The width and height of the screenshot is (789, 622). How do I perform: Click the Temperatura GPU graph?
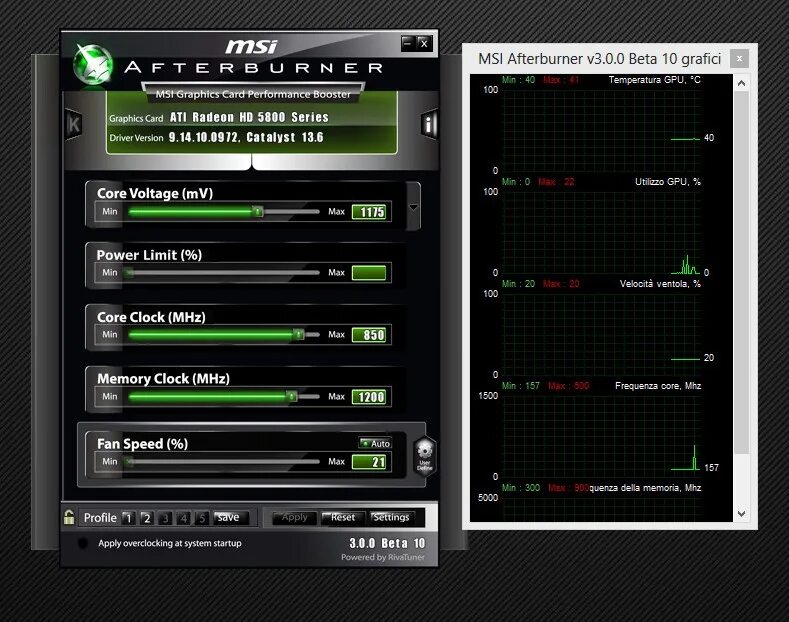[601, 131]
